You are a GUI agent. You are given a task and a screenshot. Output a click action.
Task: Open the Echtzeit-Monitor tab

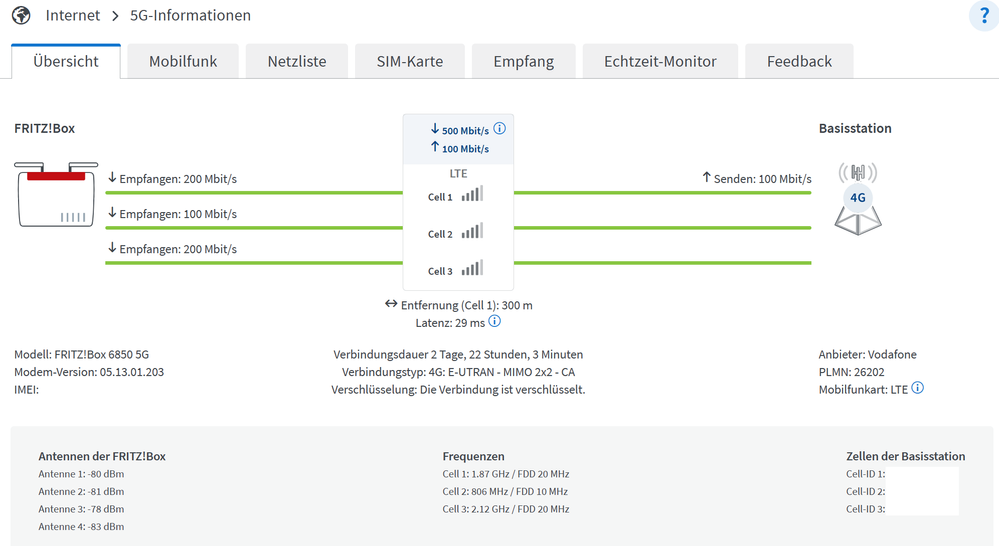click(x=660, y=61)
